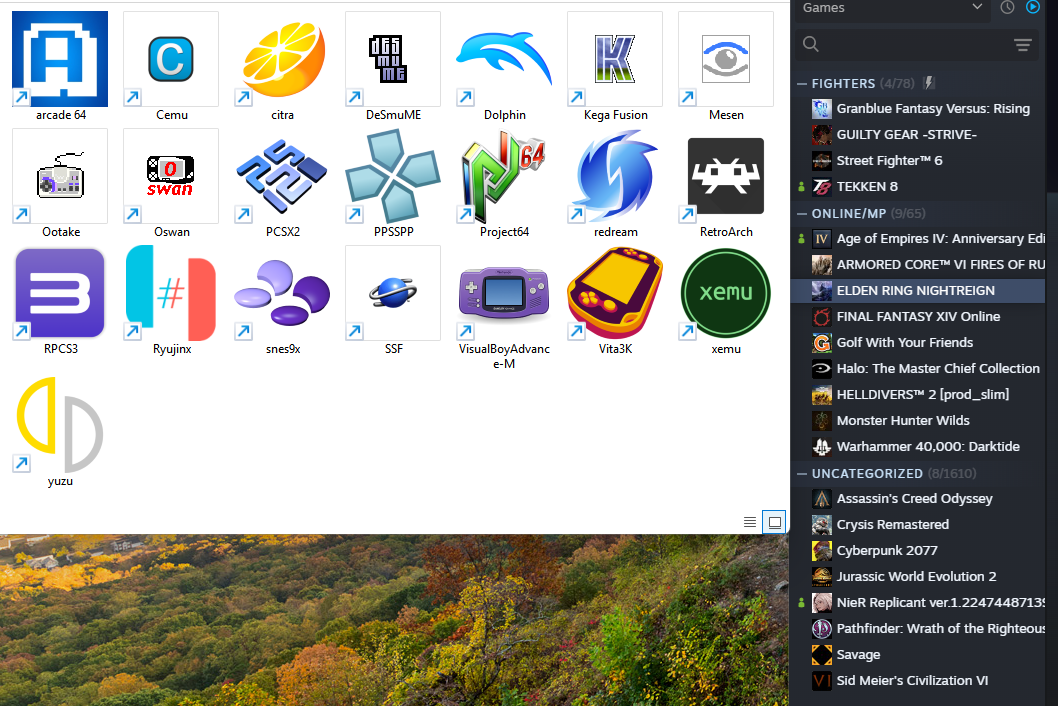Open the redream swirl icon
Image resolution: width=1058 pixels, height=706 pixels.
point(615,175)
